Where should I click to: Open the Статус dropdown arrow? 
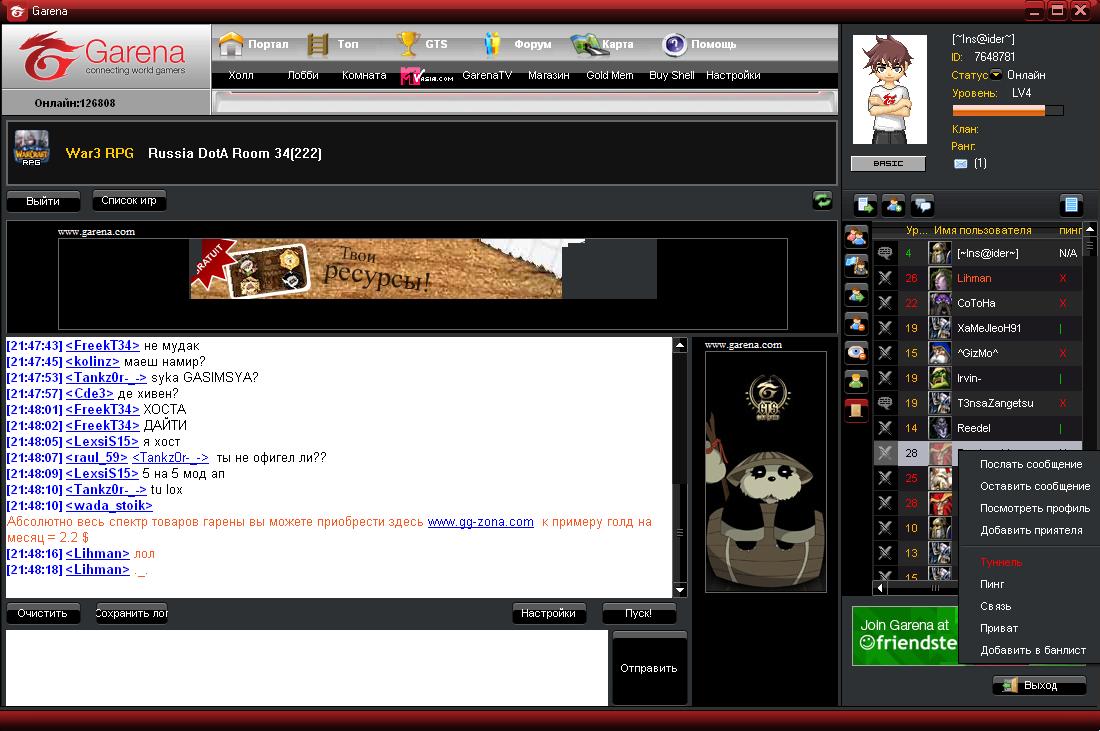[995, 74]
